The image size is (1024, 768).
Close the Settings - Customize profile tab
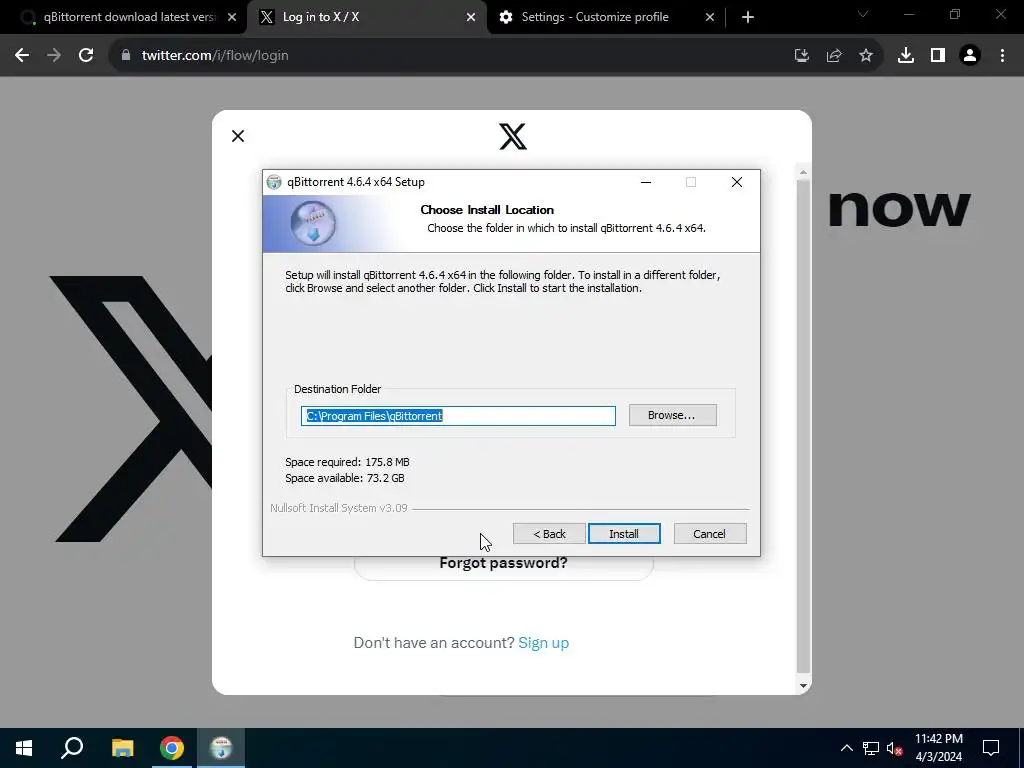coord(710,18)
